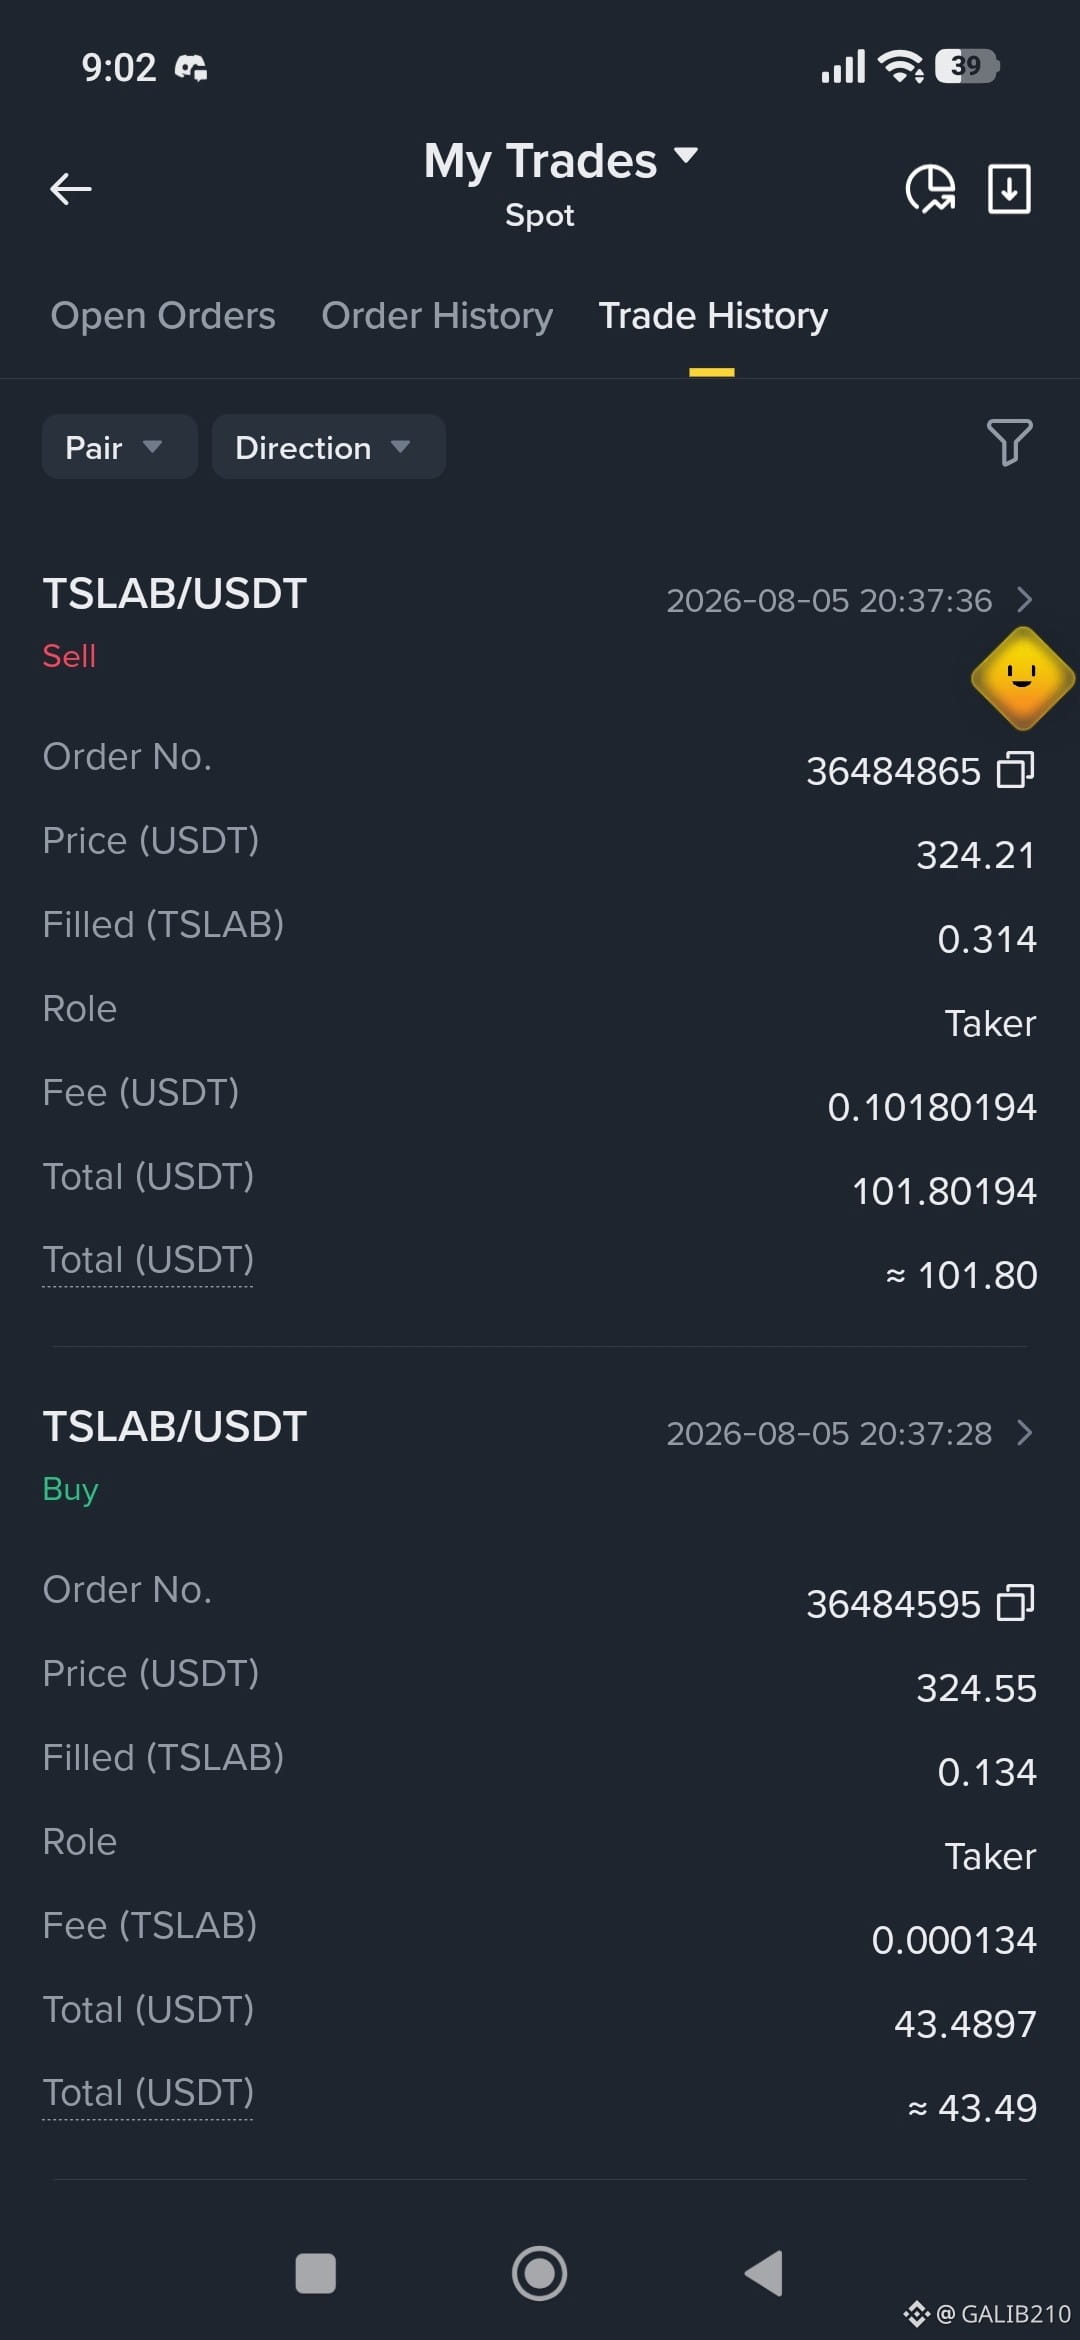This screenshot has height=2340, width=1080.
Task: Tap the TSLAB/USDT Buy trade heading
Action: point(174,1427)
